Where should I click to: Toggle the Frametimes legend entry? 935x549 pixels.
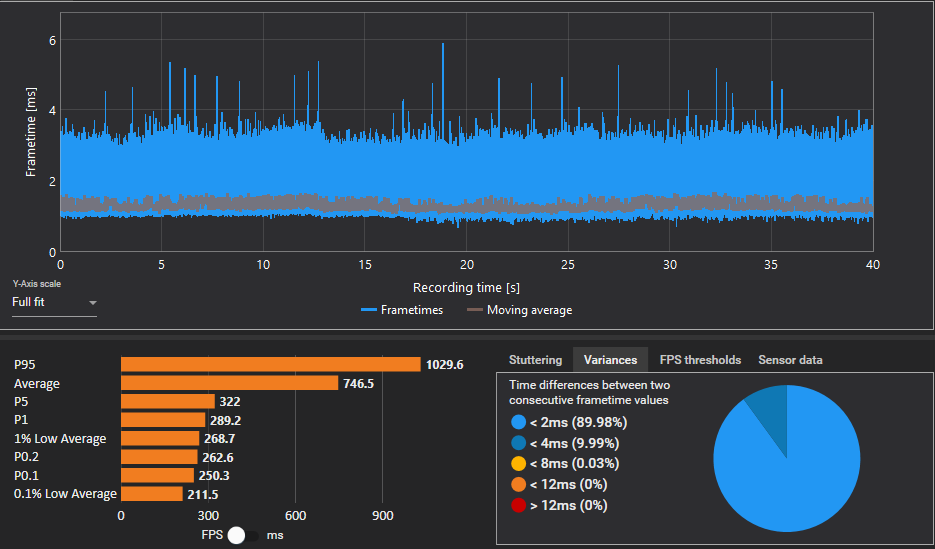pos(402,310)
